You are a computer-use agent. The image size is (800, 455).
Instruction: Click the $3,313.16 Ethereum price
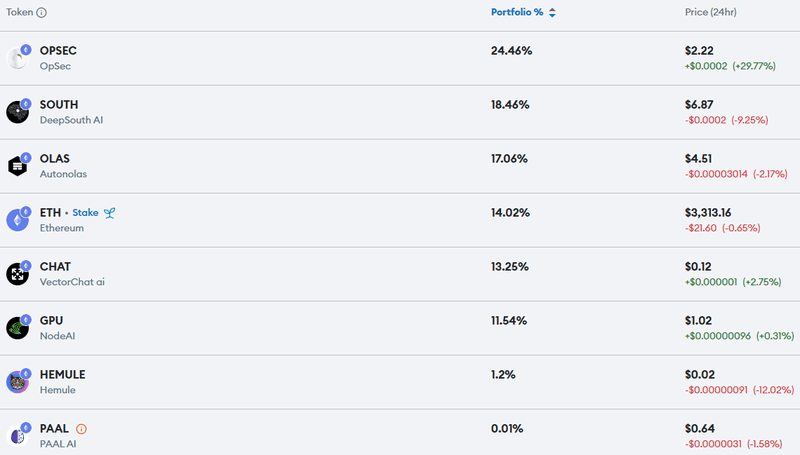click(708, 213)
